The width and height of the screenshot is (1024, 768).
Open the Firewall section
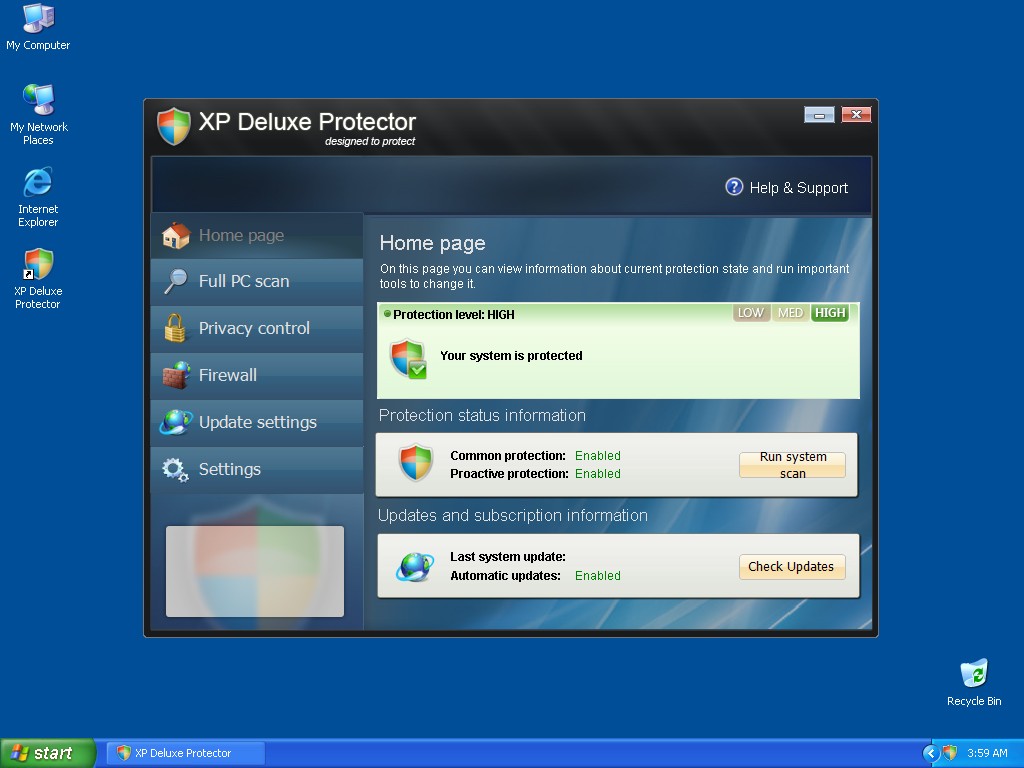pyautogui.click(x=228, y=375)
